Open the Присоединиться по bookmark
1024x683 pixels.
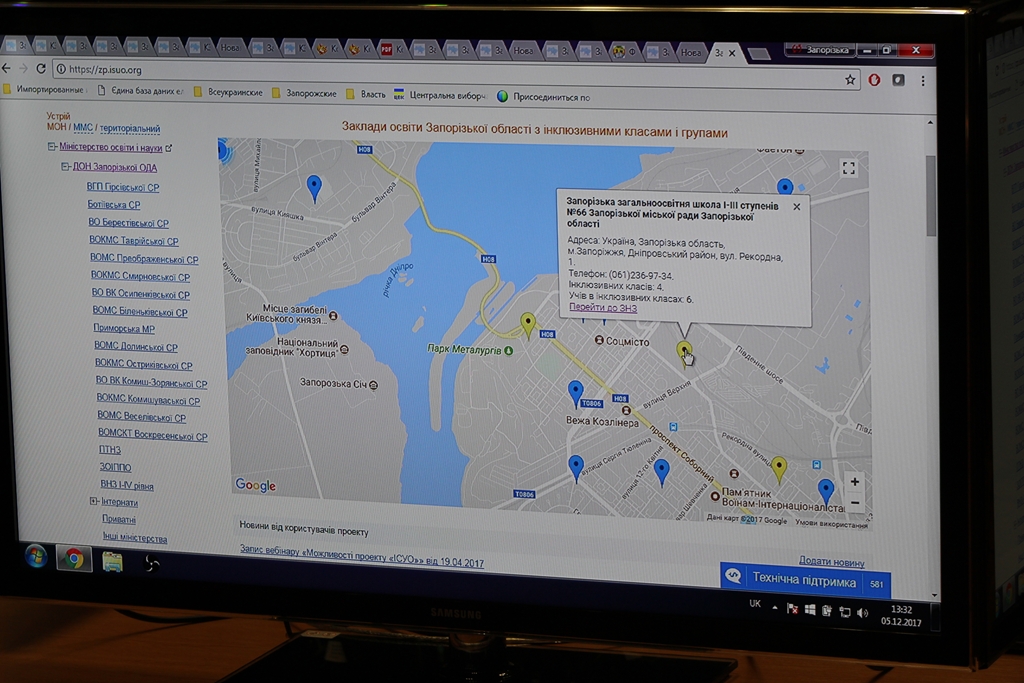(x=543, y=97)
